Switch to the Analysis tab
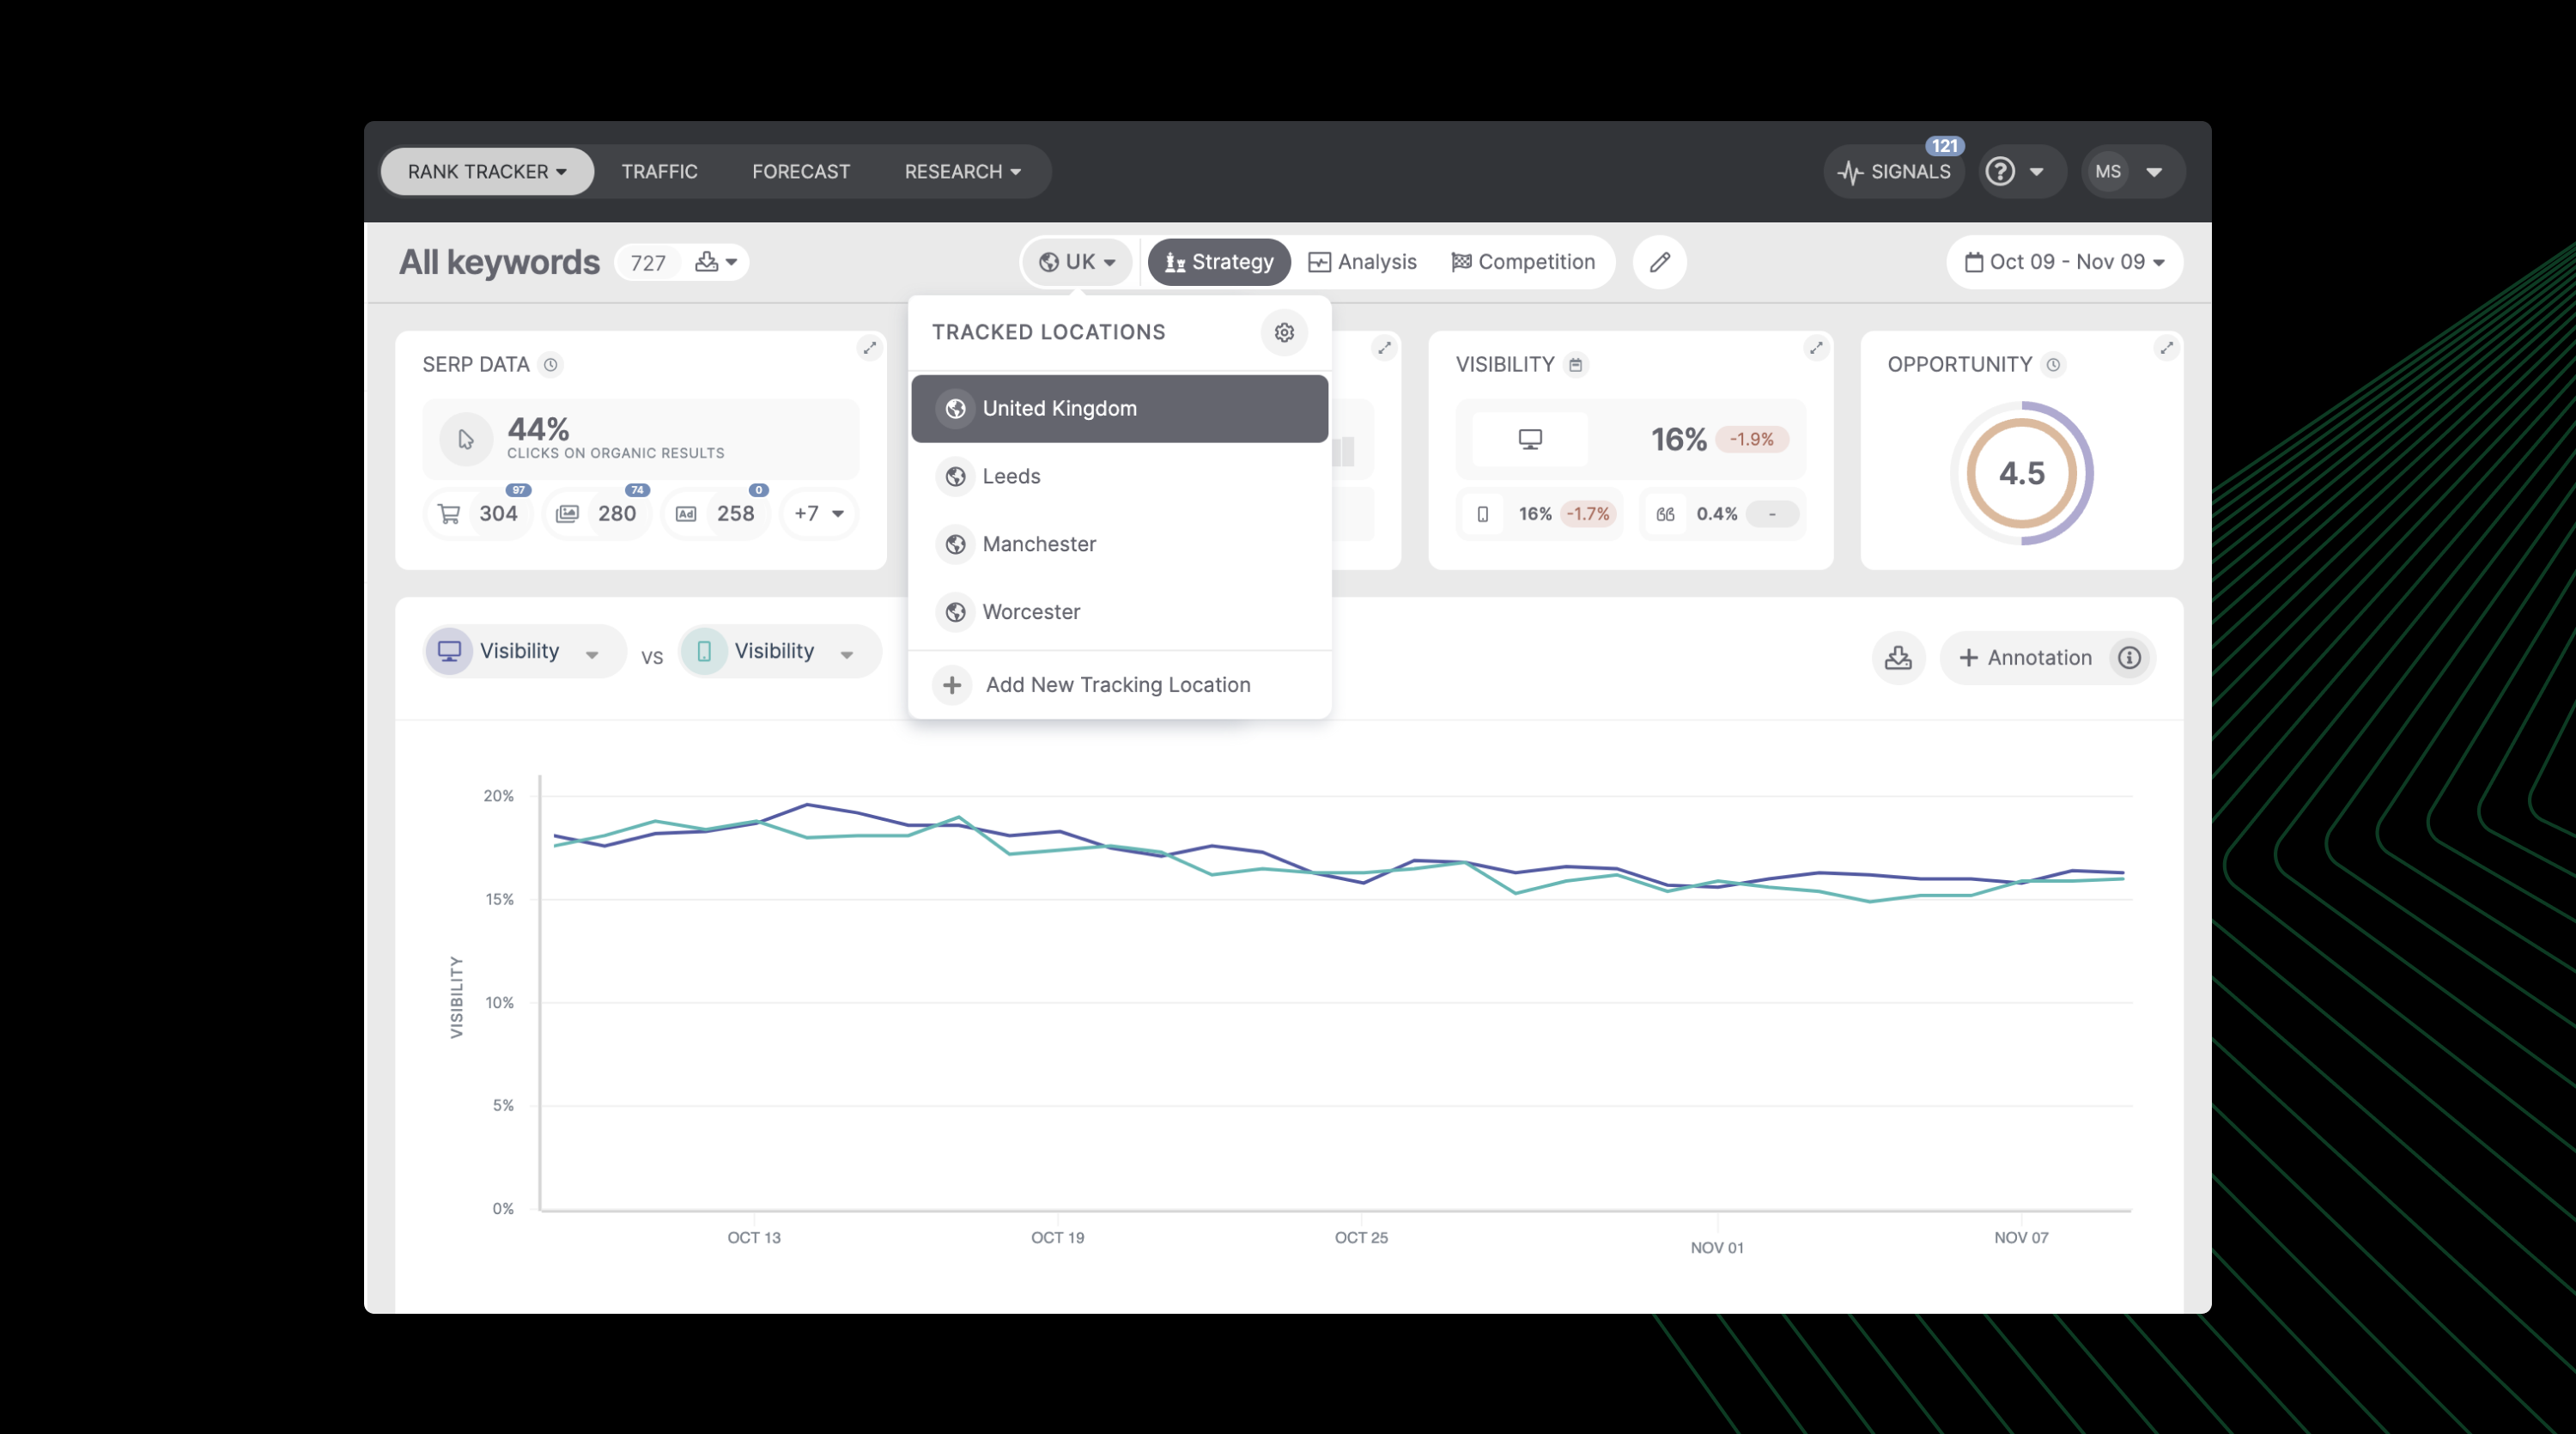Viewport: 2576px width, 1434px height. click(x=1363, y=261)
